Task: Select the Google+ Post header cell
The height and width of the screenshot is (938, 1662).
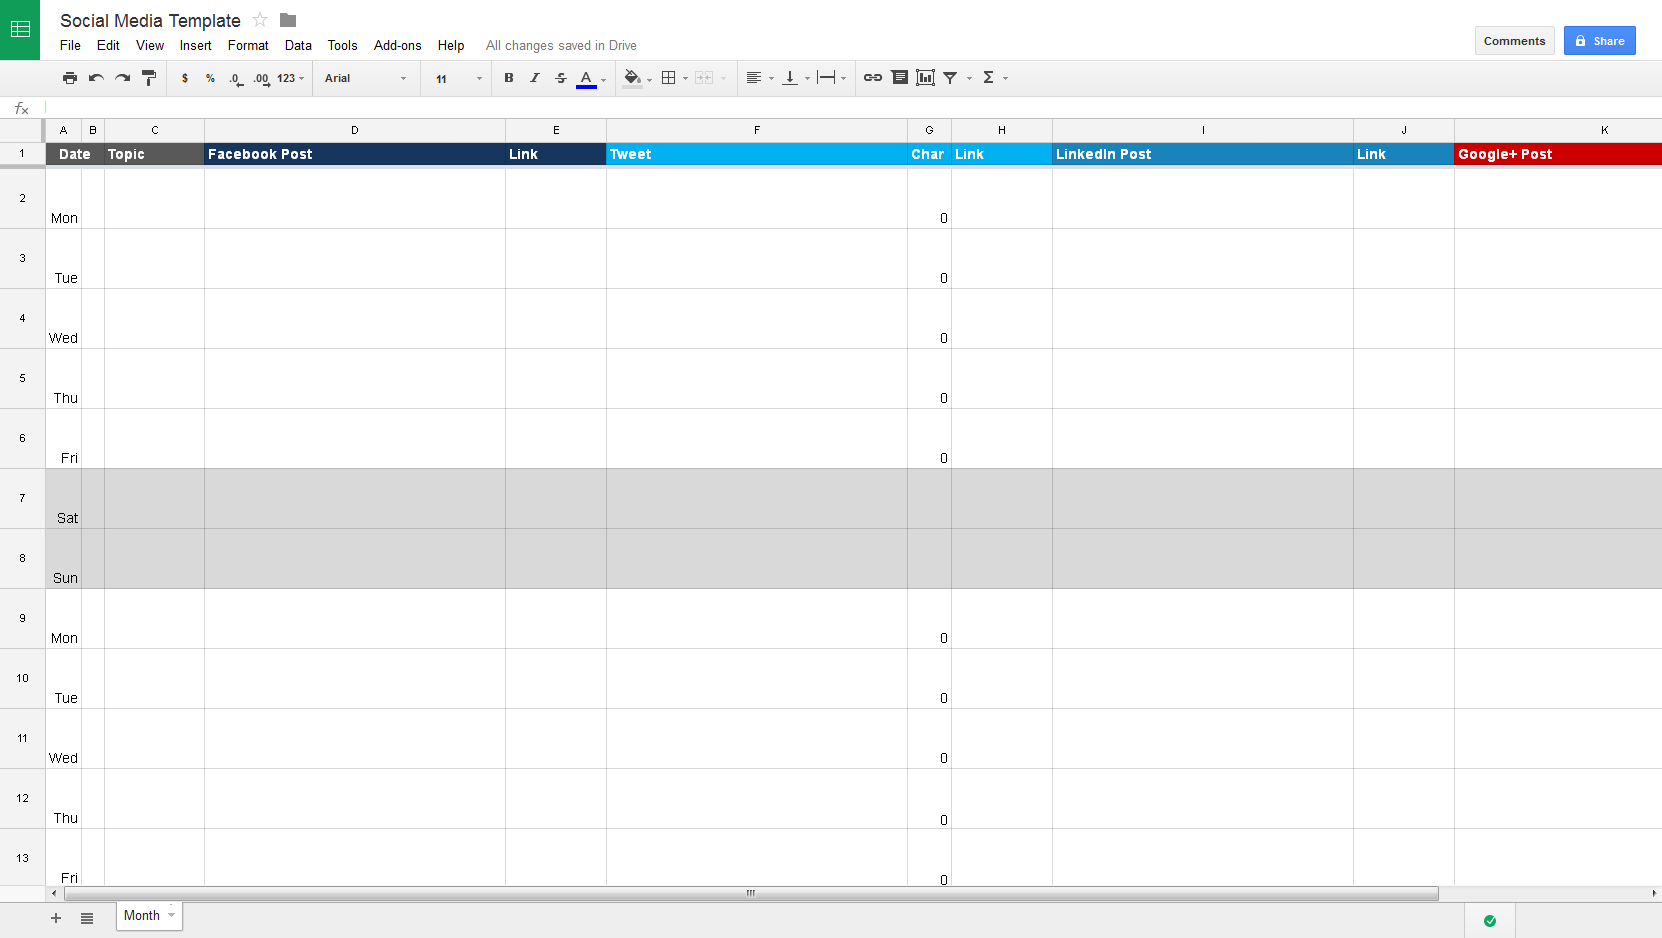Action: coord(1558,154)
